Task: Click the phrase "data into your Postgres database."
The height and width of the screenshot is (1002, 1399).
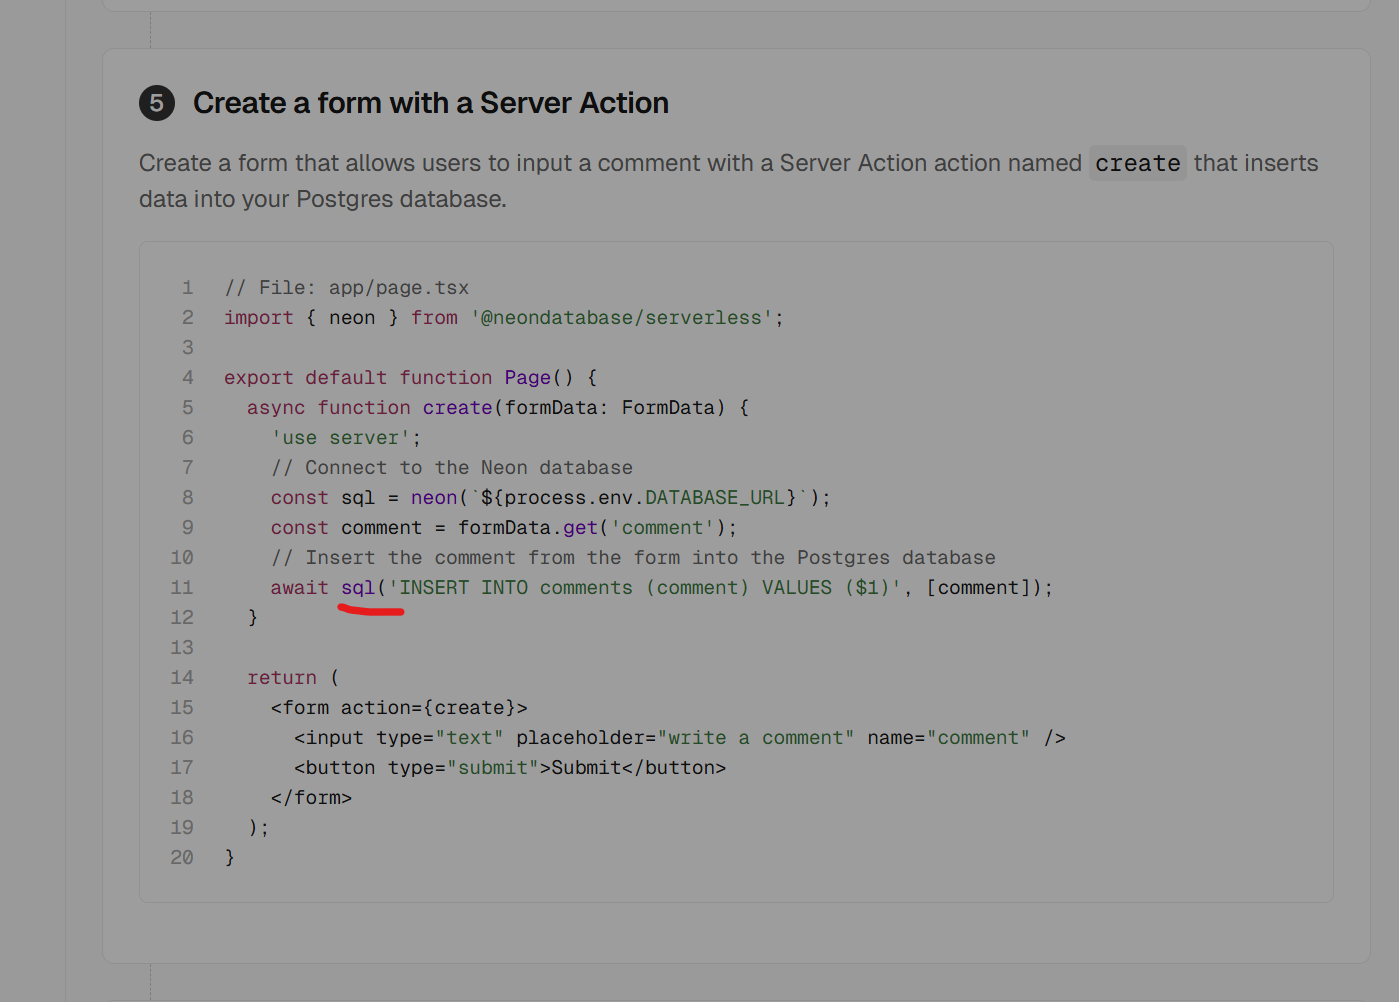Action: click(323, 199)
